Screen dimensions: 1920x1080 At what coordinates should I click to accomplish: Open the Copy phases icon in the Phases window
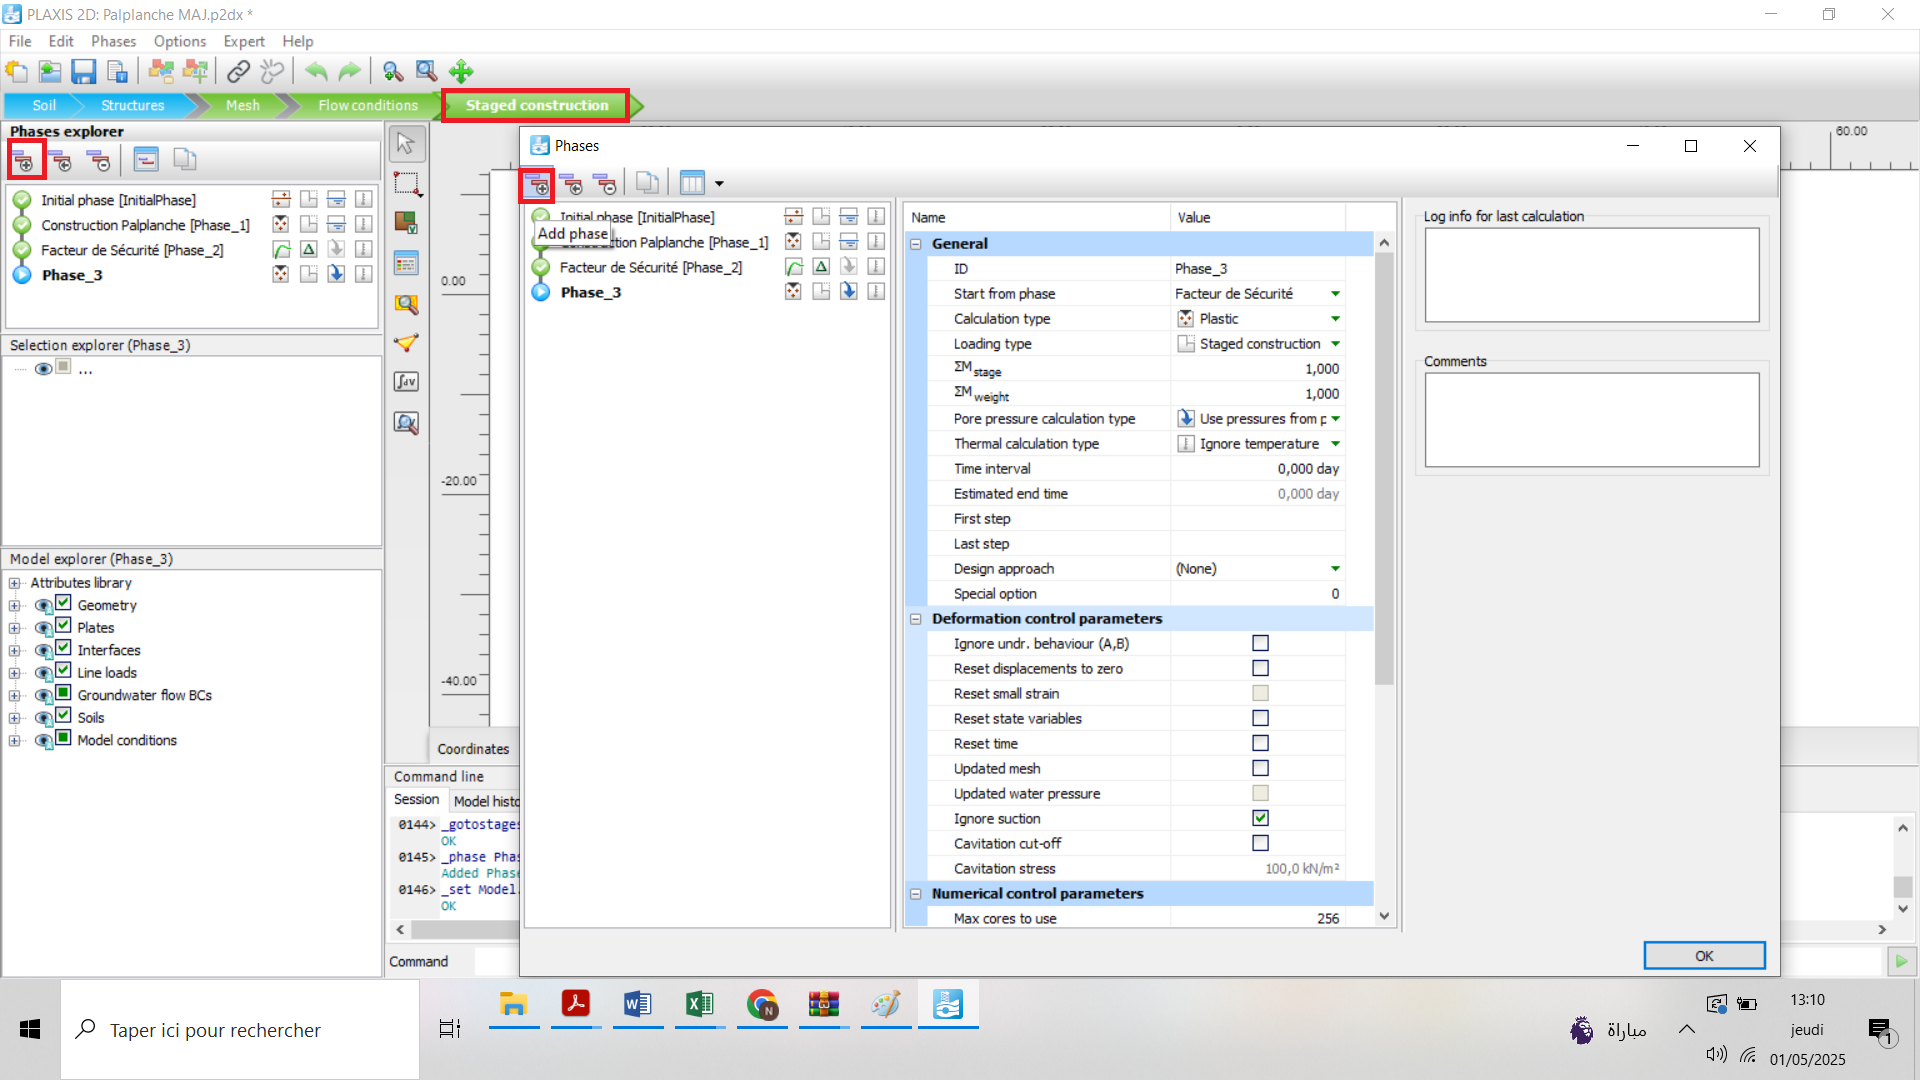647,182
